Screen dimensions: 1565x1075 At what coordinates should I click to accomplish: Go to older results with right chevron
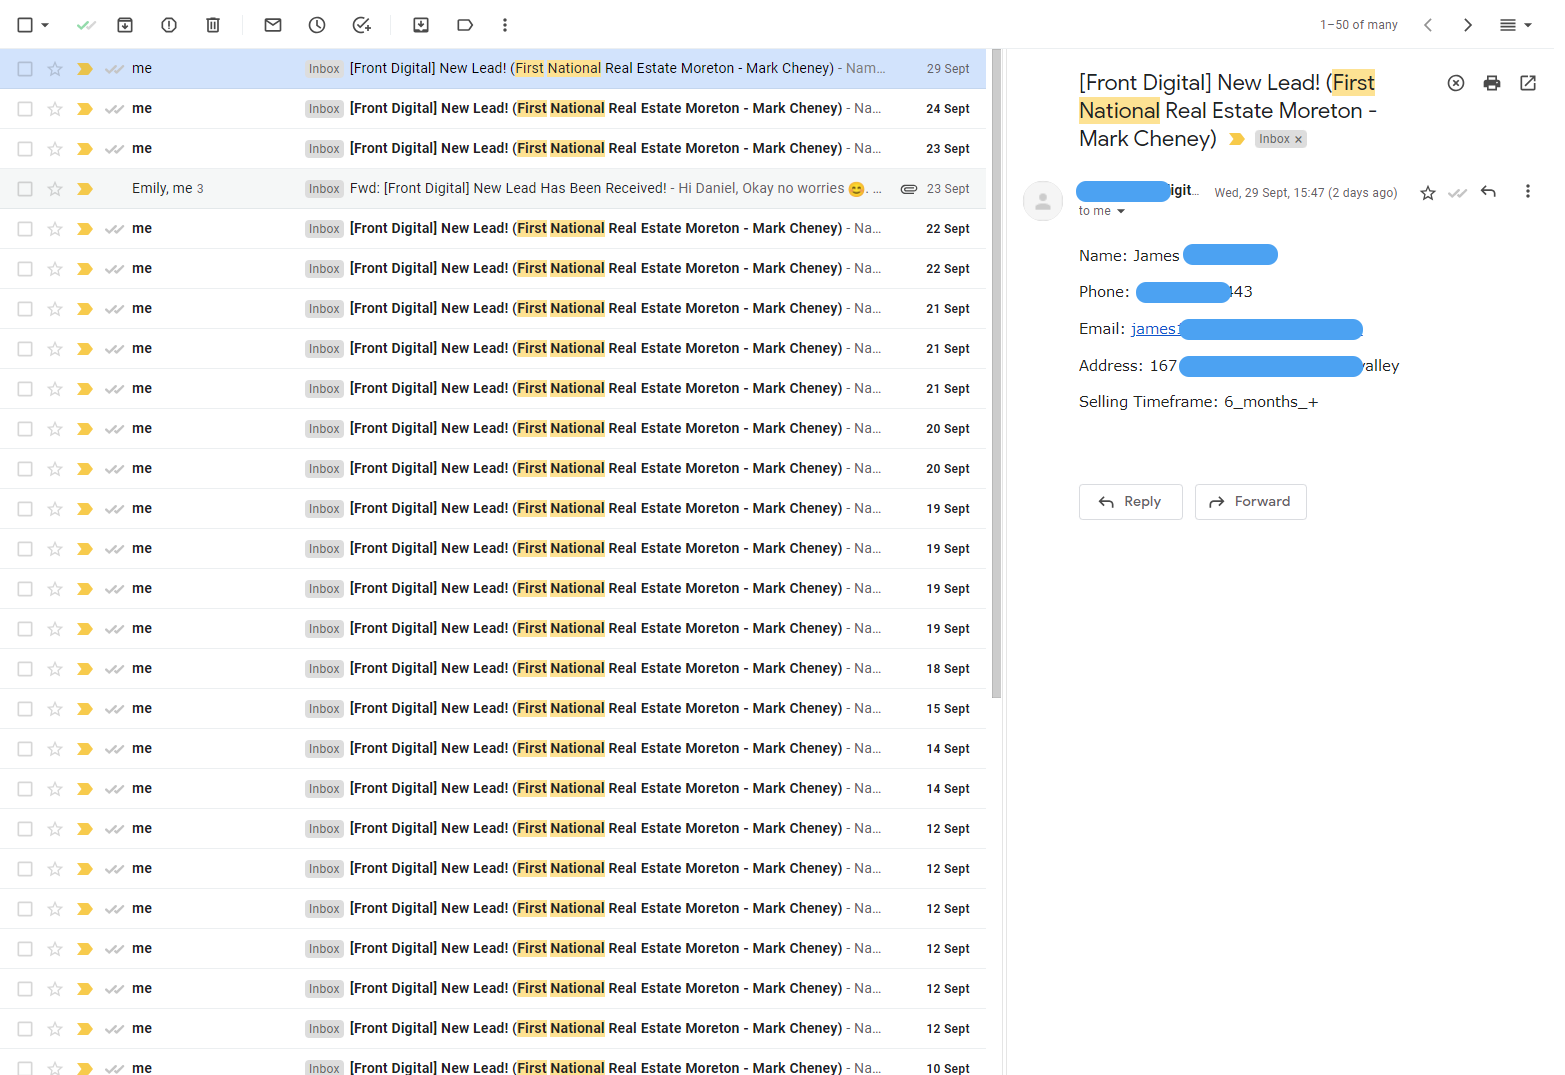(1468, 25)
